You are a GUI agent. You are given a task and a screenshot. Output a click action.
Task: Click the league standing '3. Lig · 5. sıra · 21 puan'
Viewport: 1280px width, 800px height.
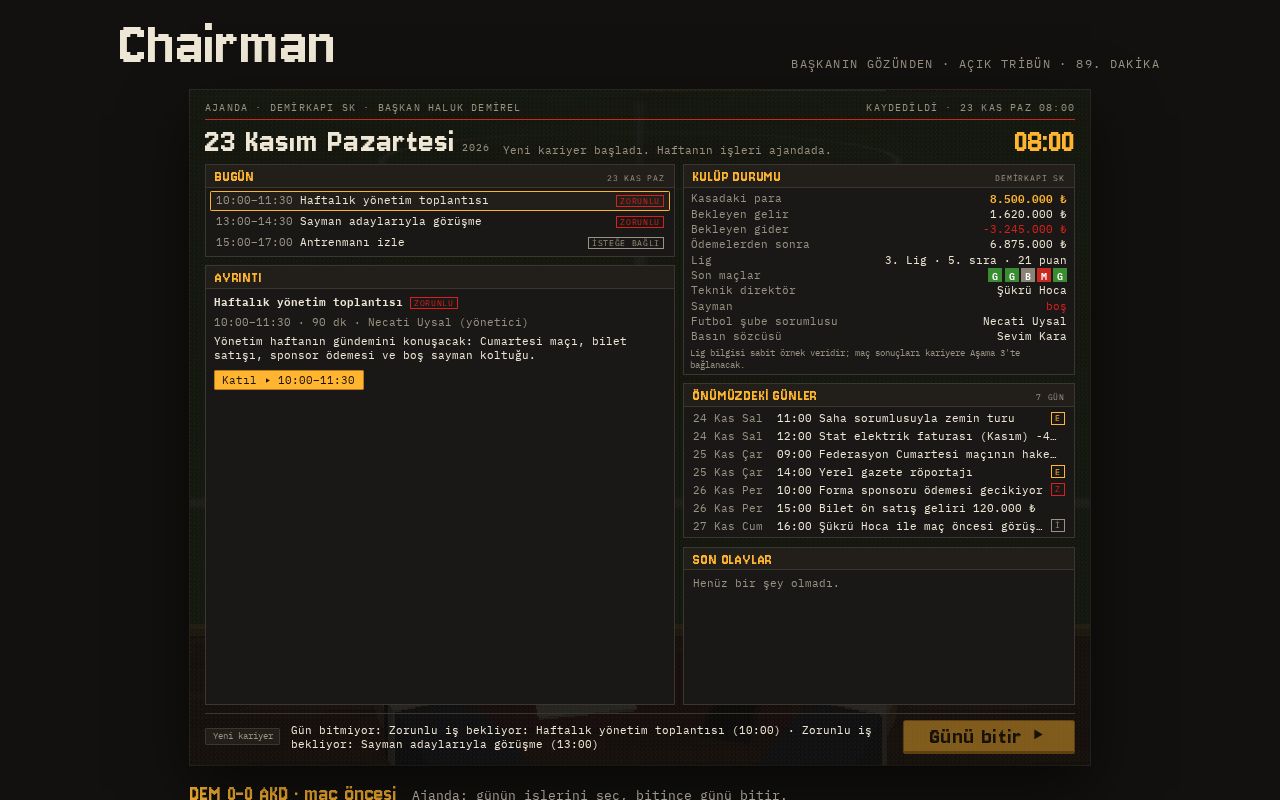976,260
